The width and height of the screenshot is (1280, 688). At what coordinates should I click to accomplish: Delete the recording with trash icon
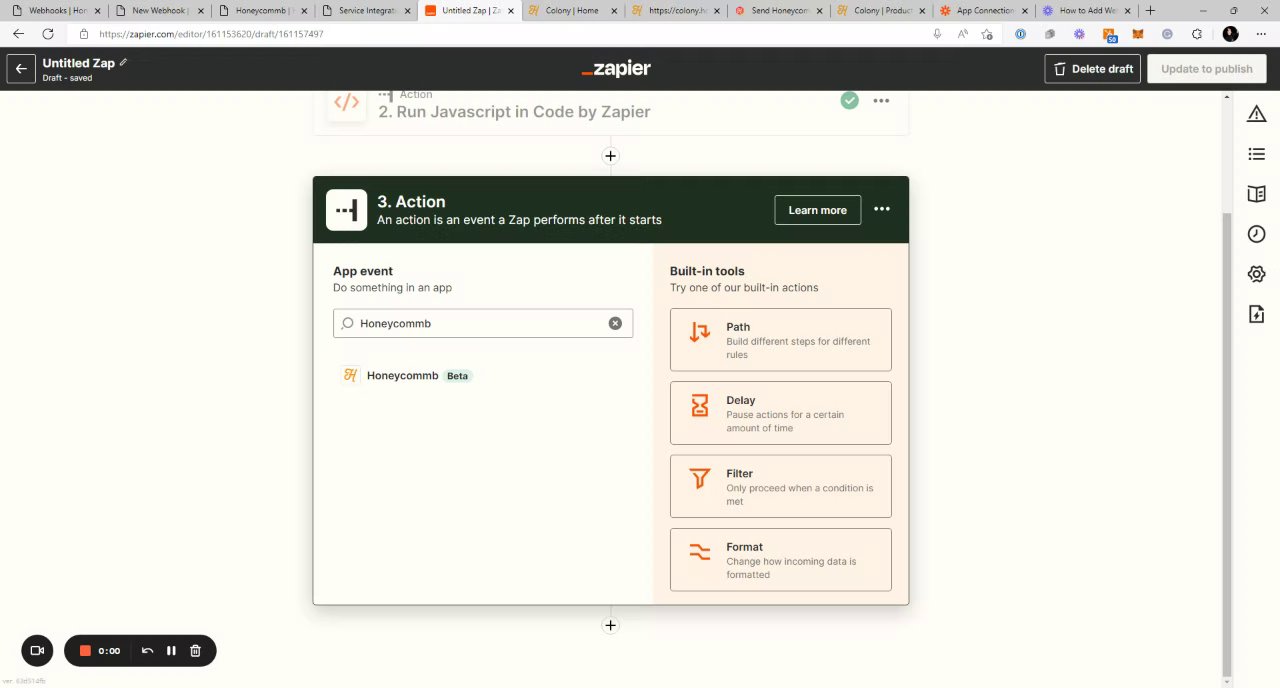195,651
